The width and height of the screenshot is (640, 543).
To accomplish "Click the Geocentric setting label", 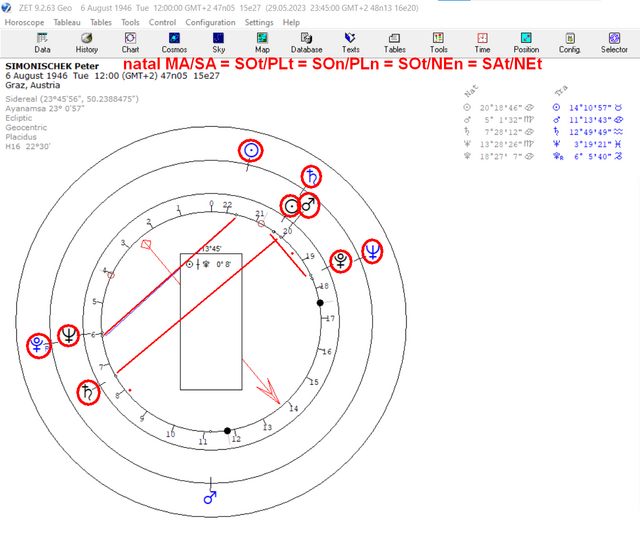I will pyautogui.click(x=26, y=127).
